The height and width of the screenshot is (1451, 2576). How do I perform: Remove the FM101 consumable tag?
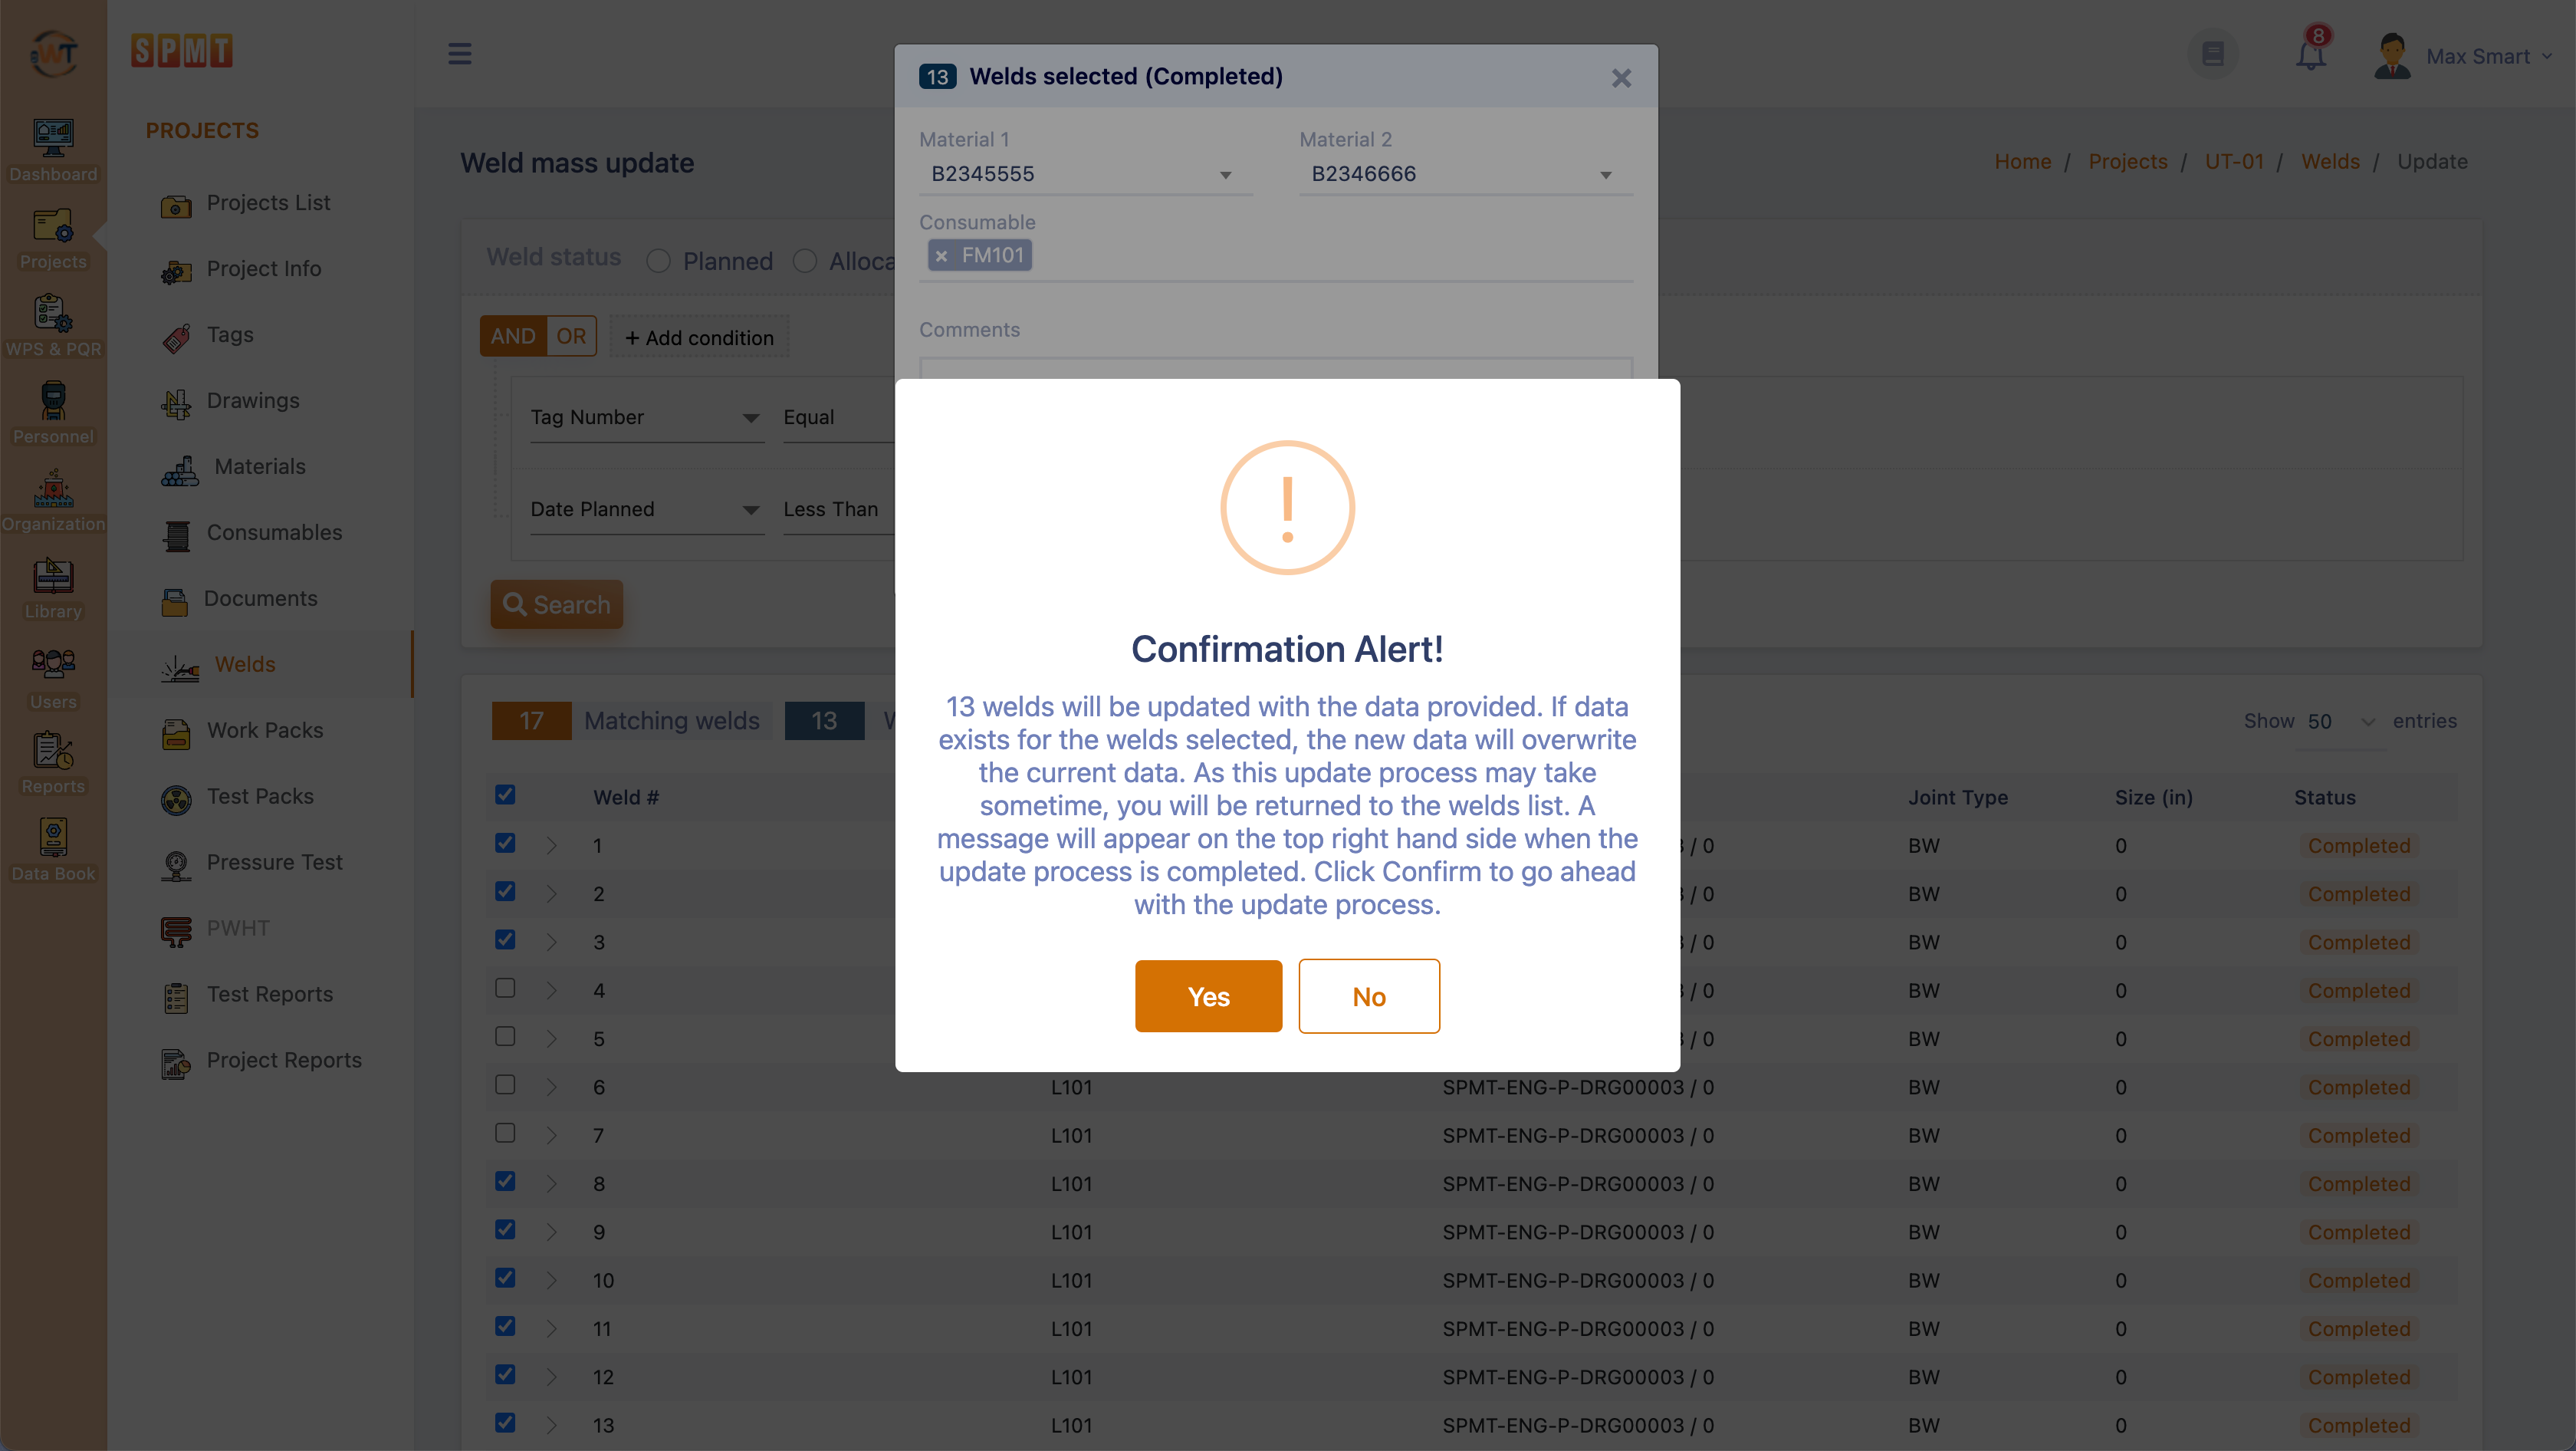941,256
